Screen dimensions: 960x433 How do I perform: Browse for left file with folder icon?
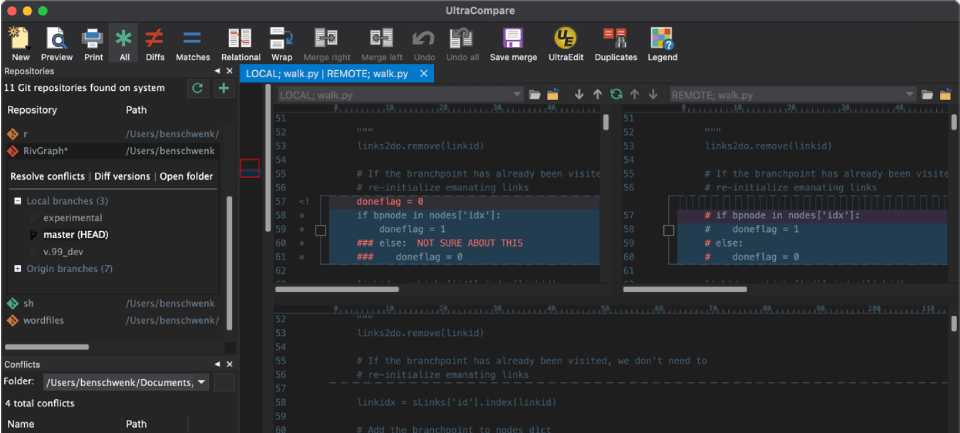(x=534, y=95)
